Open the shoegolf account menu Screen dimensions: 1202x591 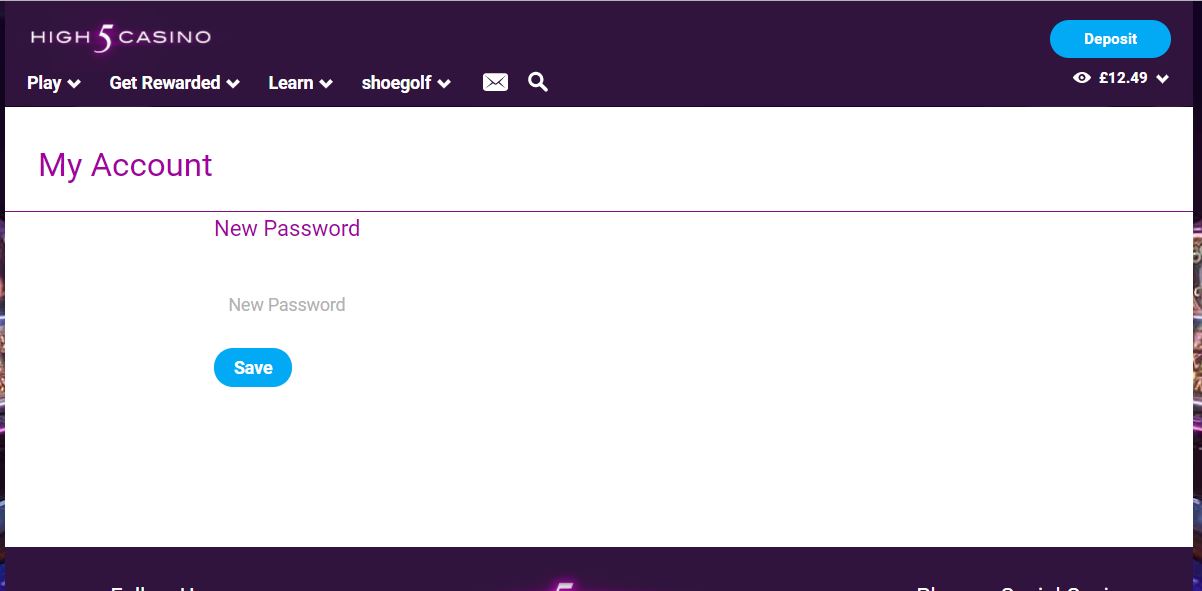[406, 83]
